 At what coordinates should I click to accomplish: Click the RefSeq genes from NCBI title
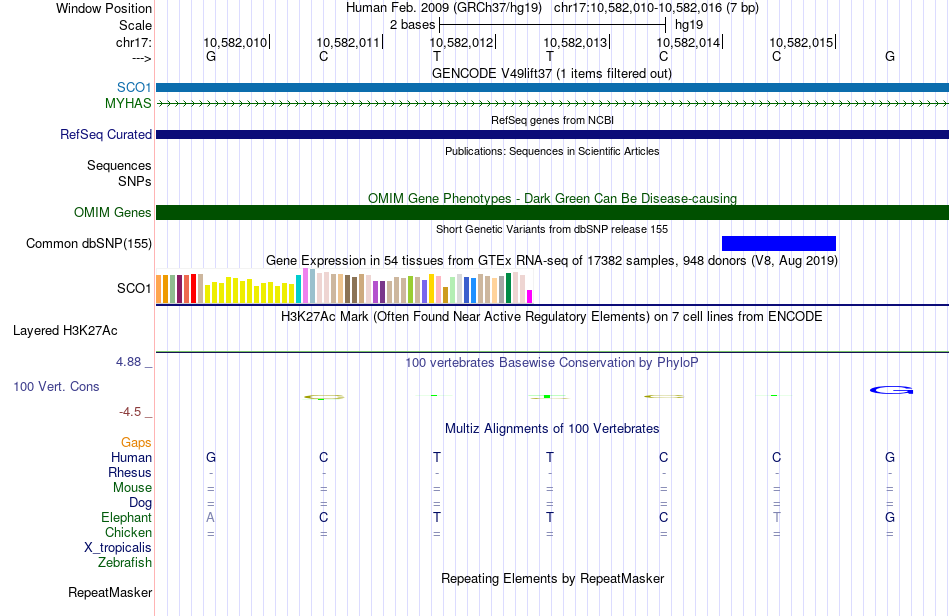click(x=552, y=121)
